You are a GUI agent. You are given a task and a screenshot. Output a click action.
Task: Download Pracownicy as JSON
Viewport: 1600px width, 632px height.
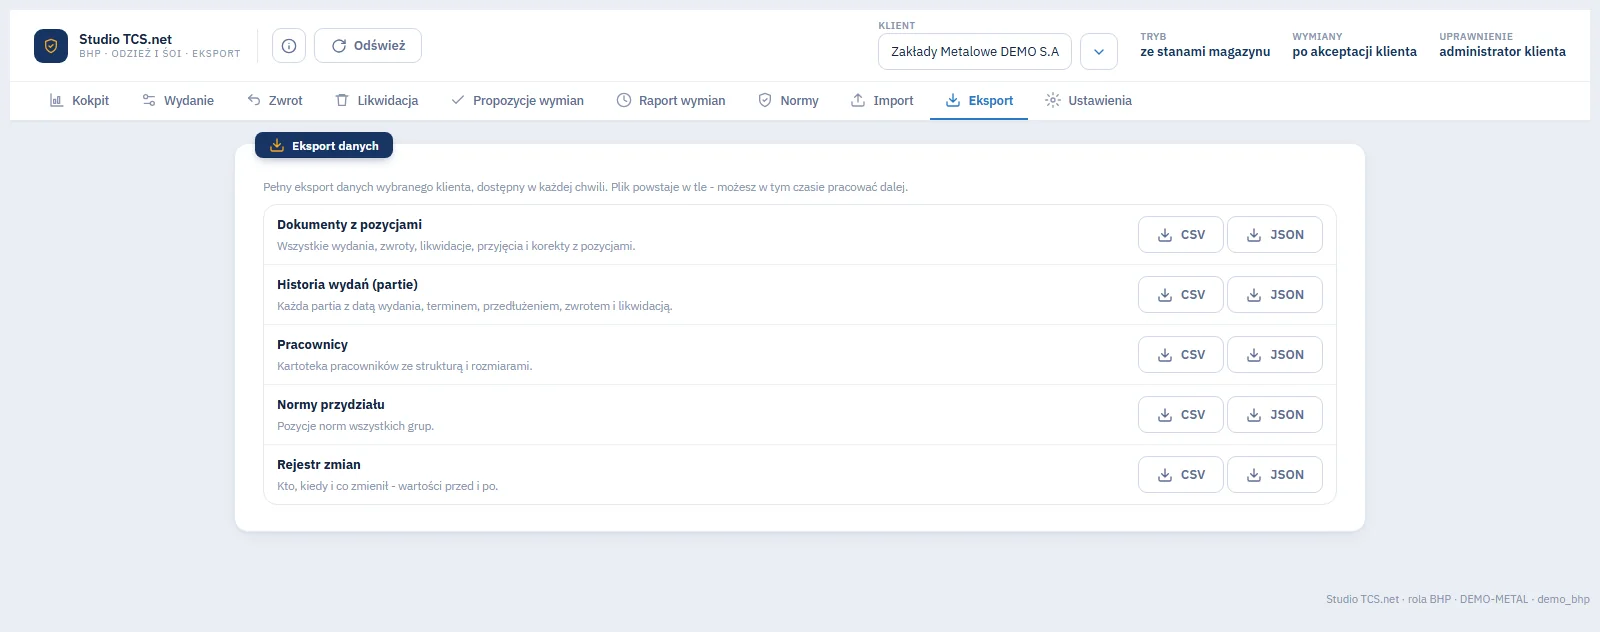coord(1275,355)
